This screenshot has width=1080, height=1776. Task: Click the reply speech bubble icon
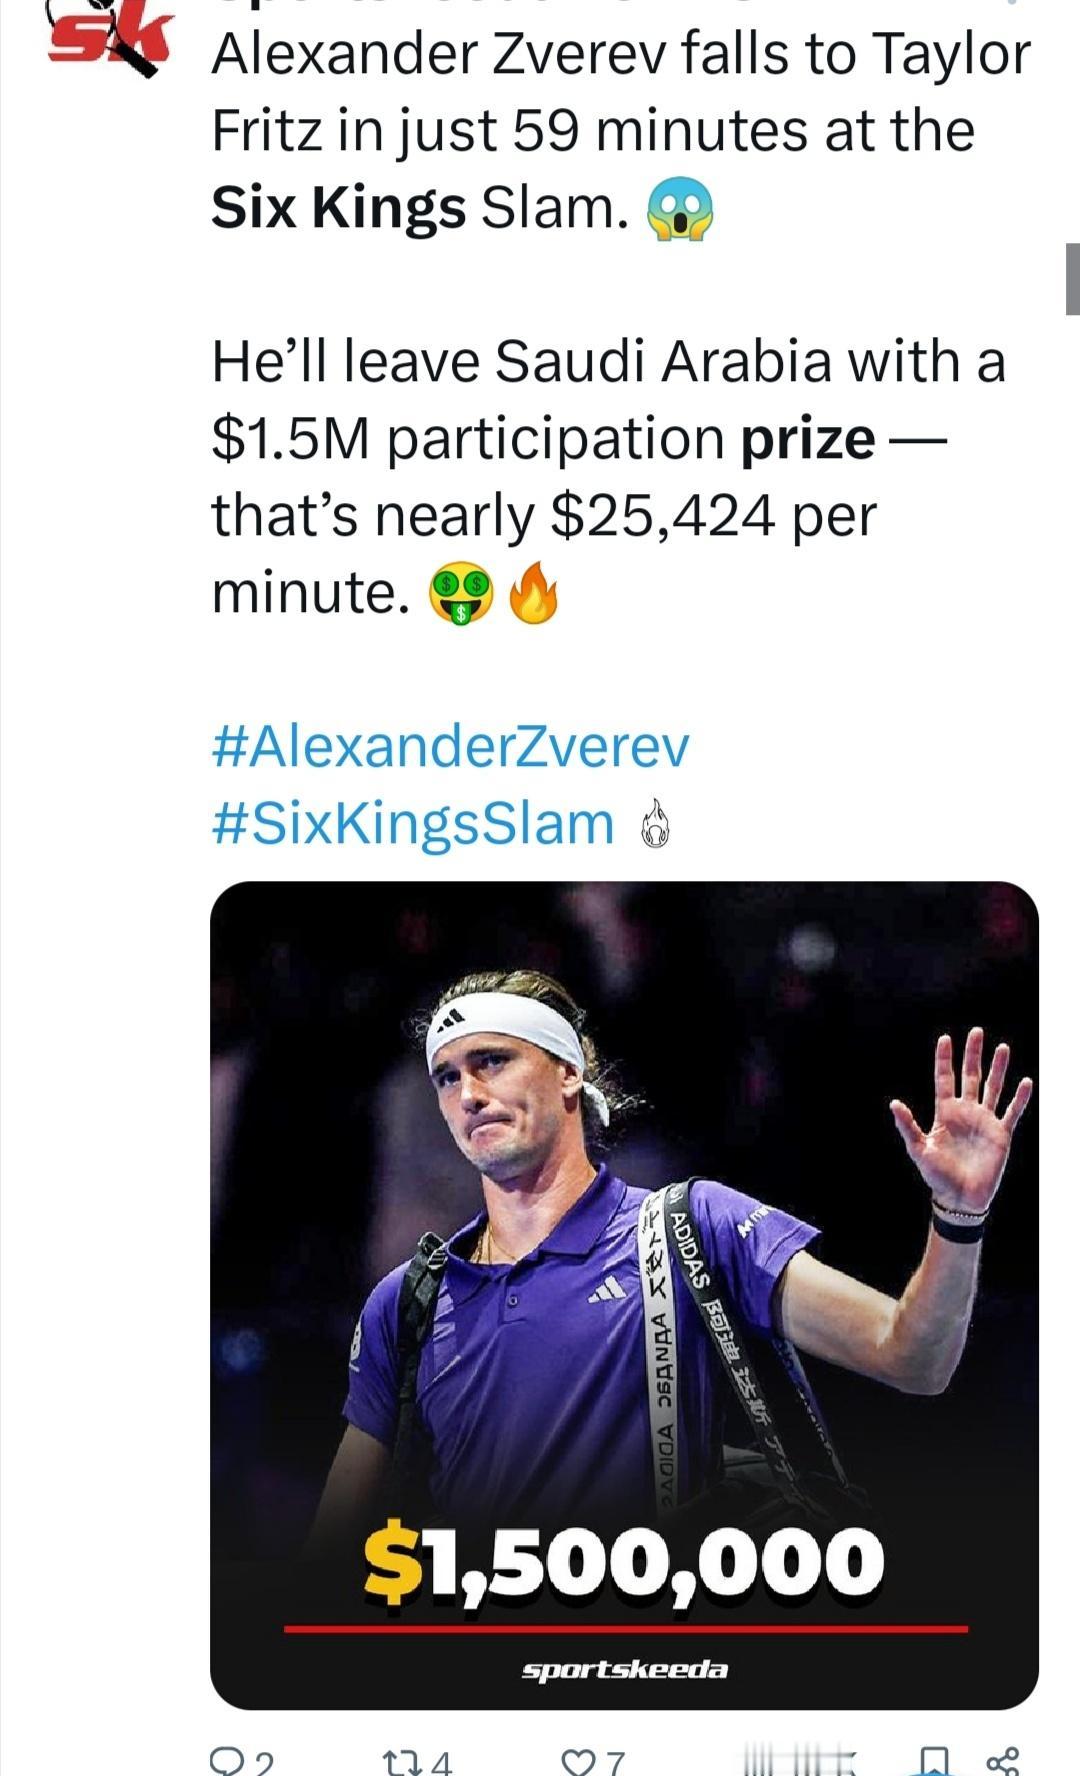coord(228,1762)
